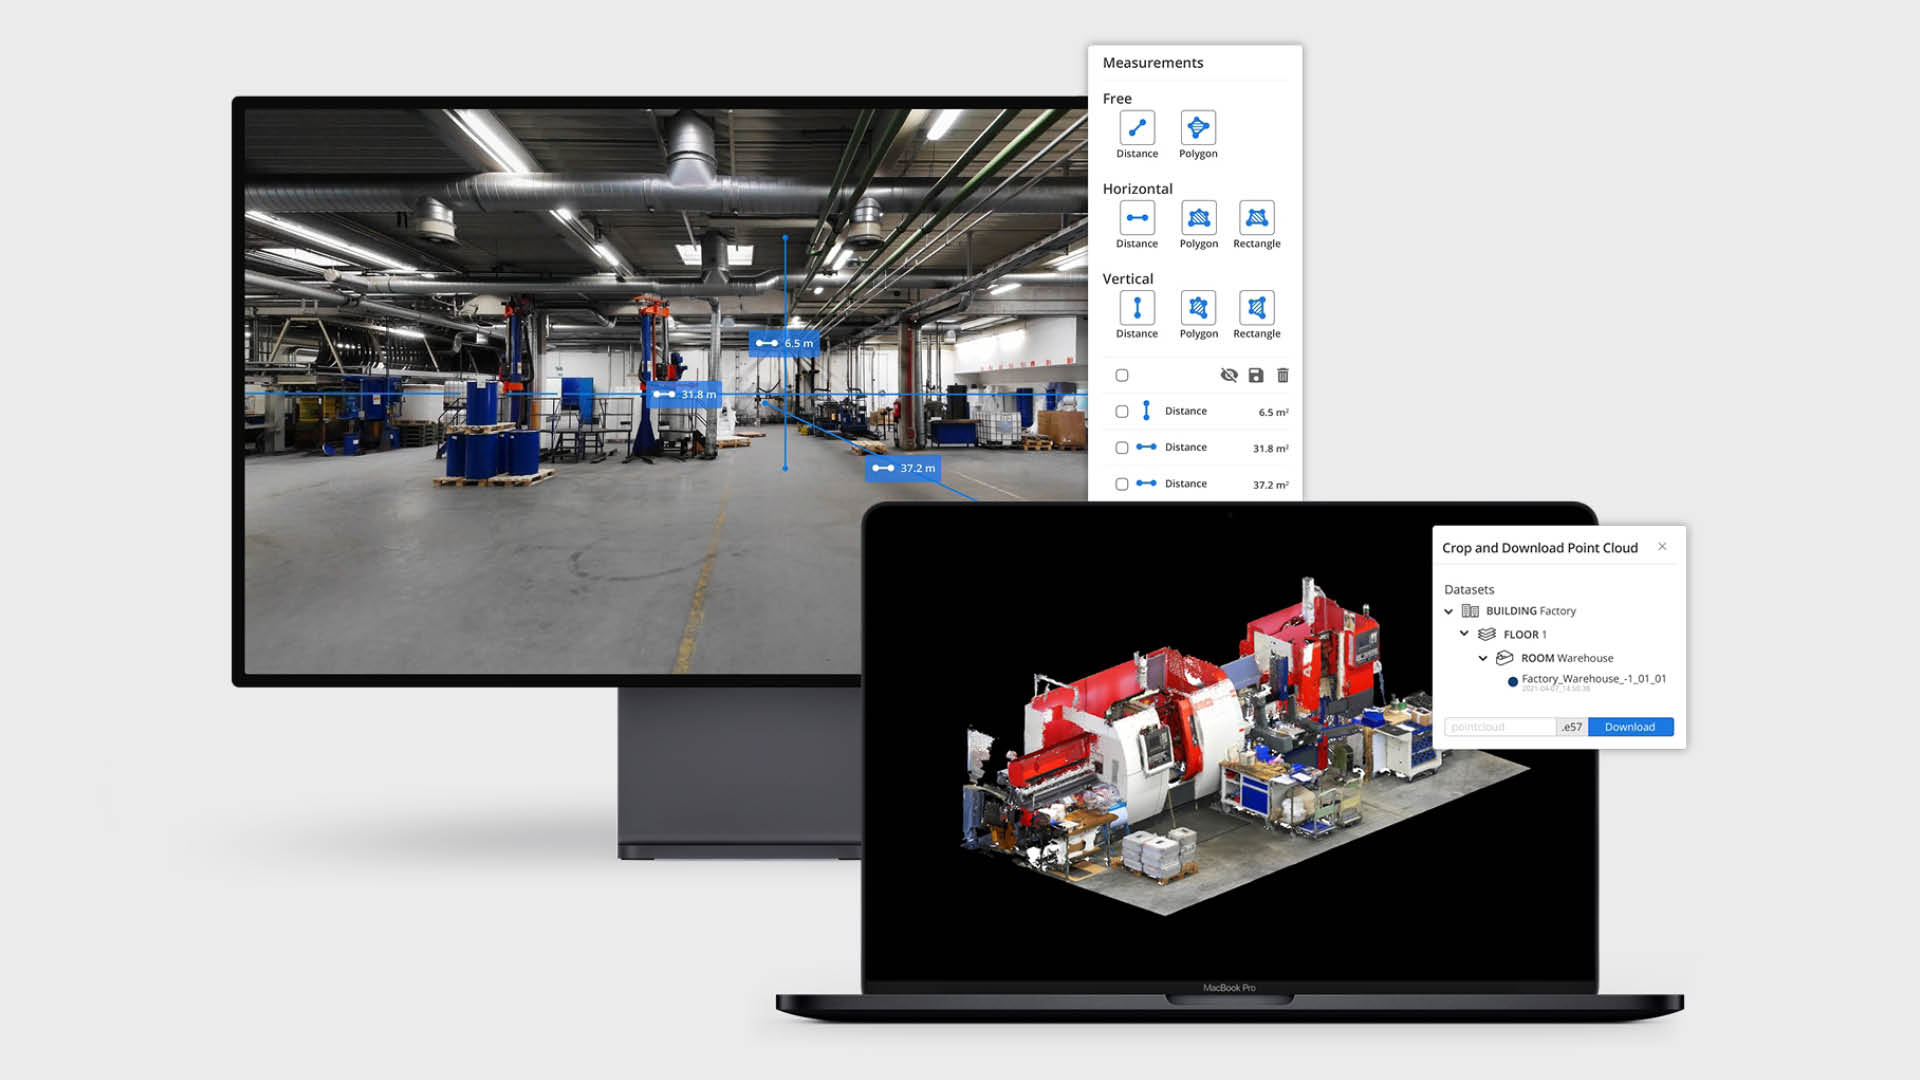
Task: Click the Download button for point cloud
Action: (1631, 727)
